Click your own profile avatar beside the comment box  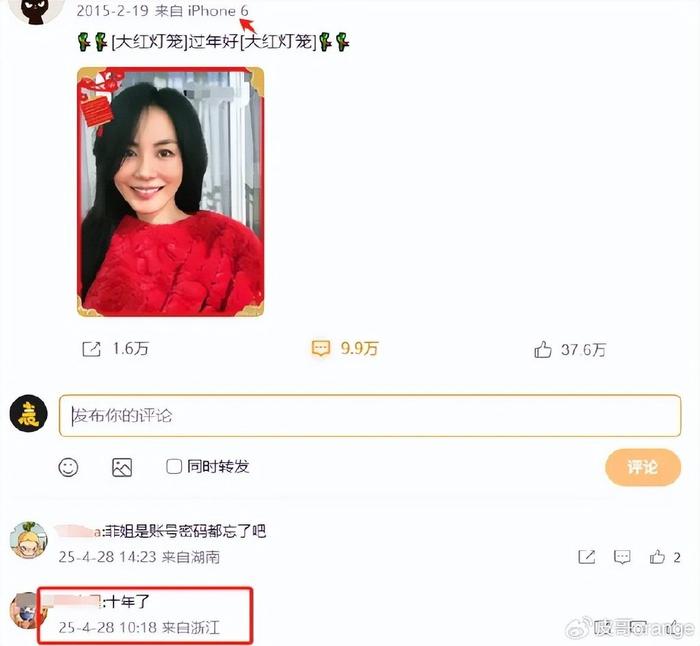(x=29, y=413)
